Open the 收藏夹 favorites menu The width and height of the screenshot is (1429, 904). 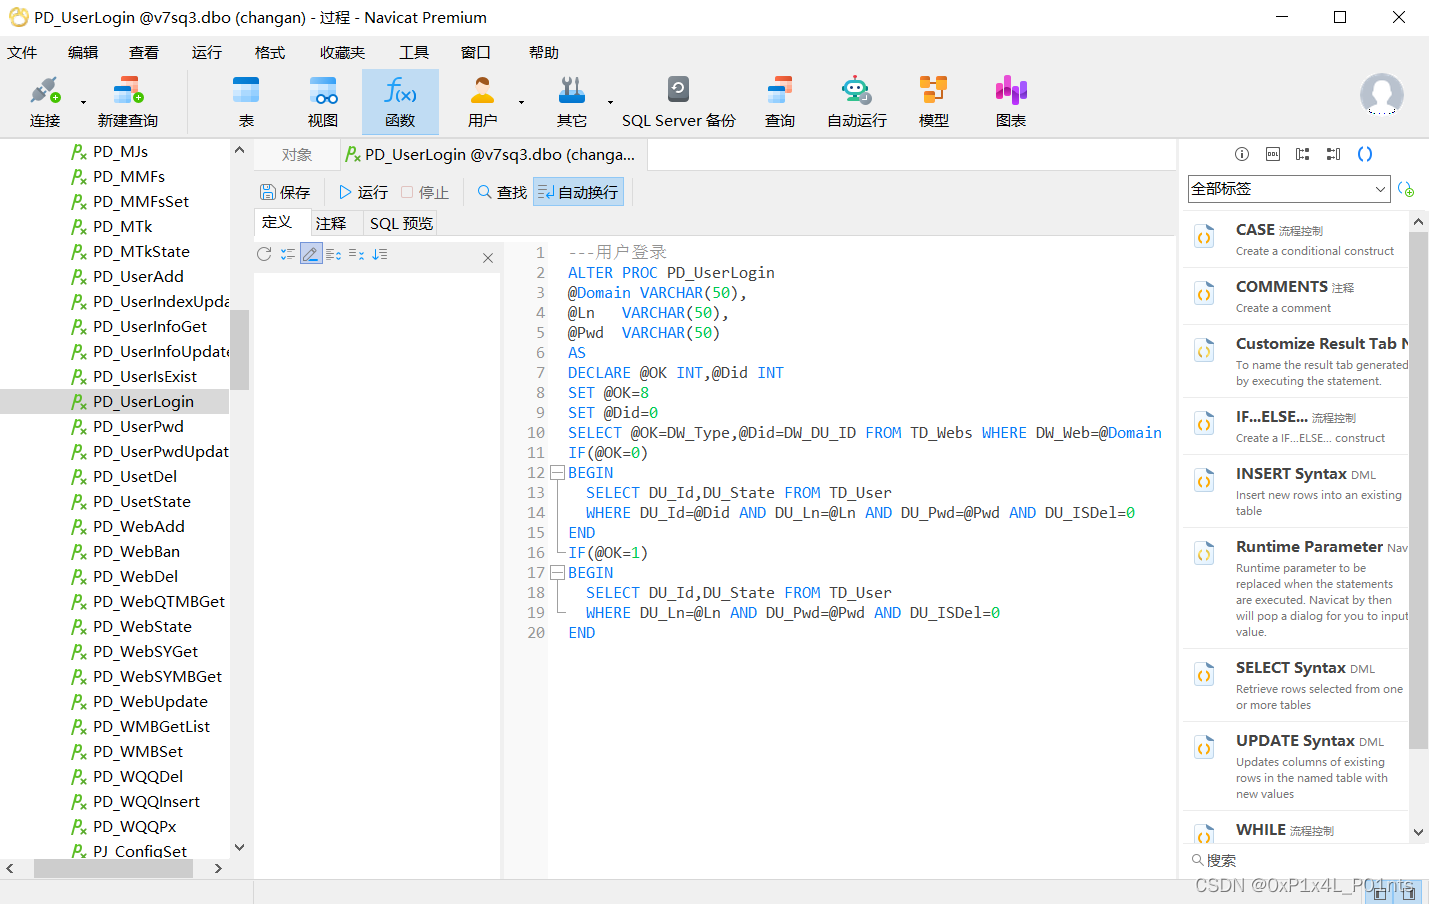tap(342, 52)
